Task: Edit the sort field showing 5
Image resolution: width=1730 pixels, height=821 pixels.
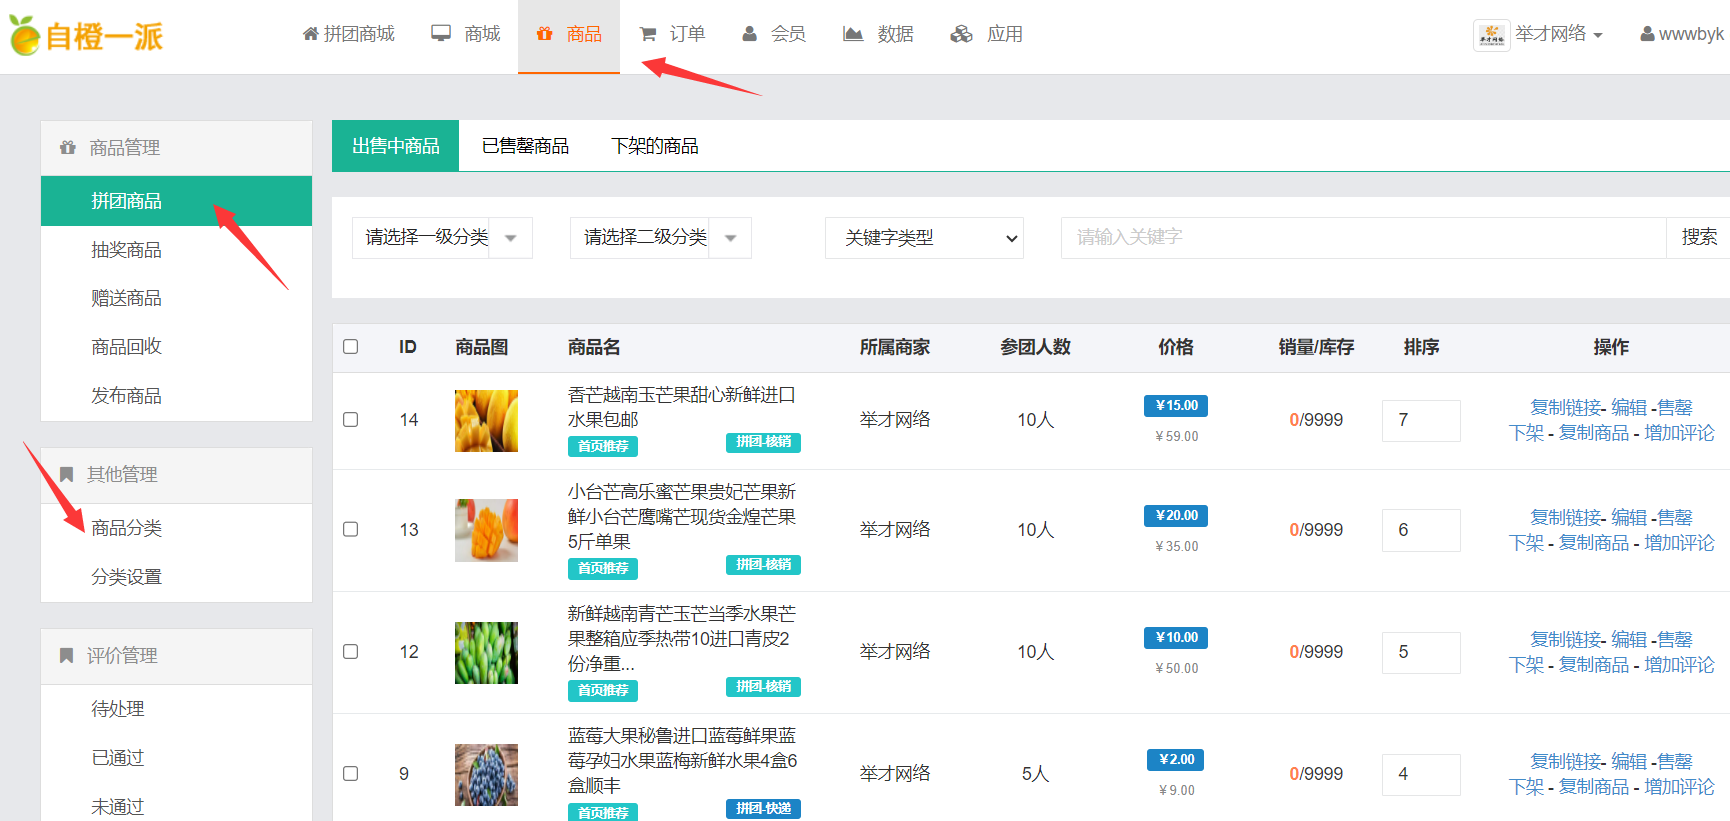Action: [1421, 652]
